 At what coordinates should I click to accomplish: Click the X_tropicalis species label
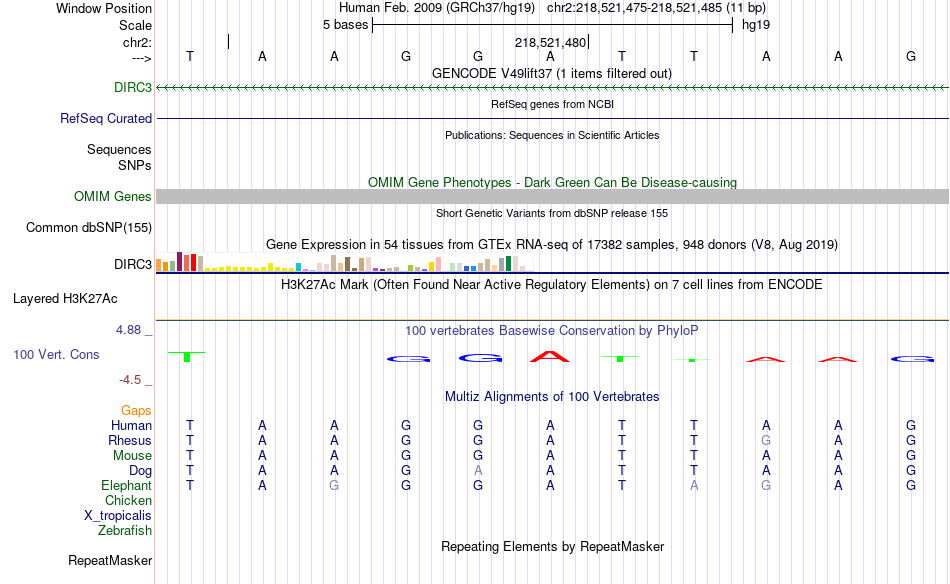coord(118,515)
